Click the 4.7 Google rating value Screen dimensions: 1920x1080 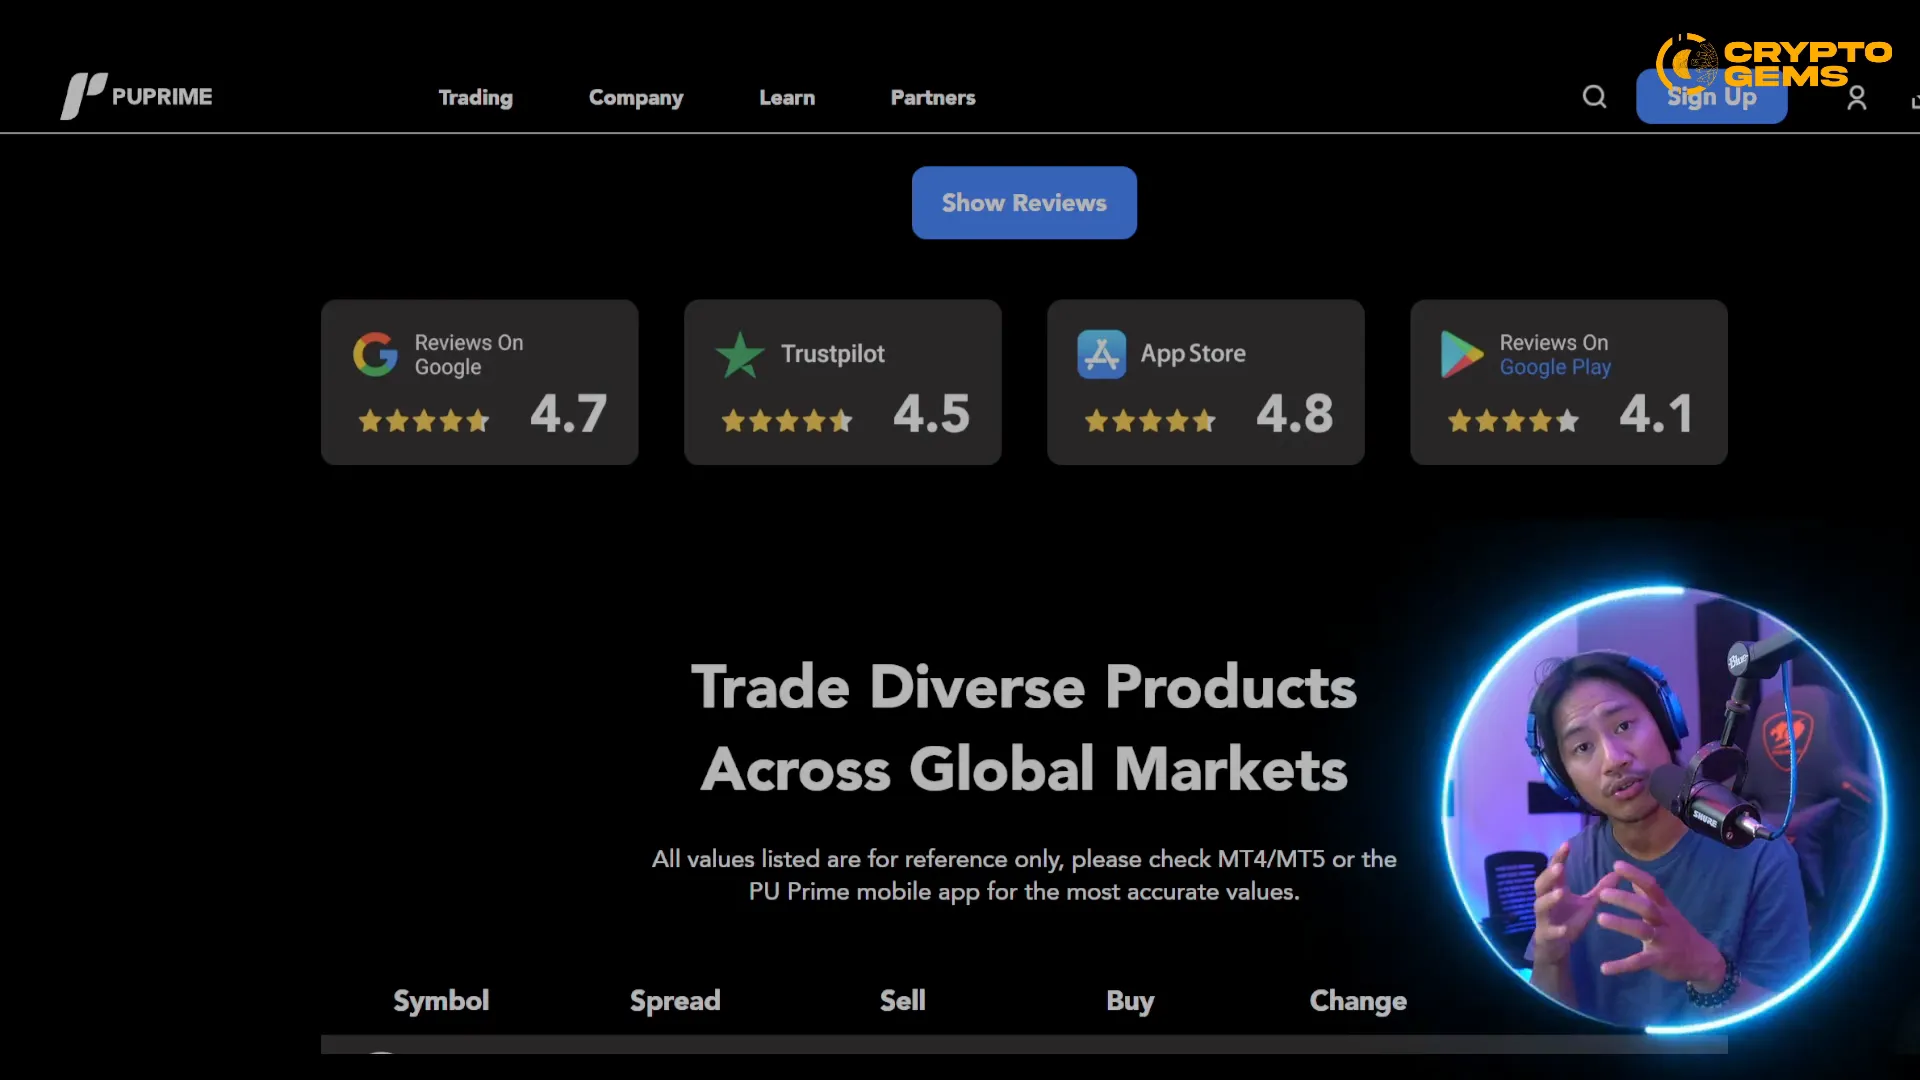[x=568, y=413]
